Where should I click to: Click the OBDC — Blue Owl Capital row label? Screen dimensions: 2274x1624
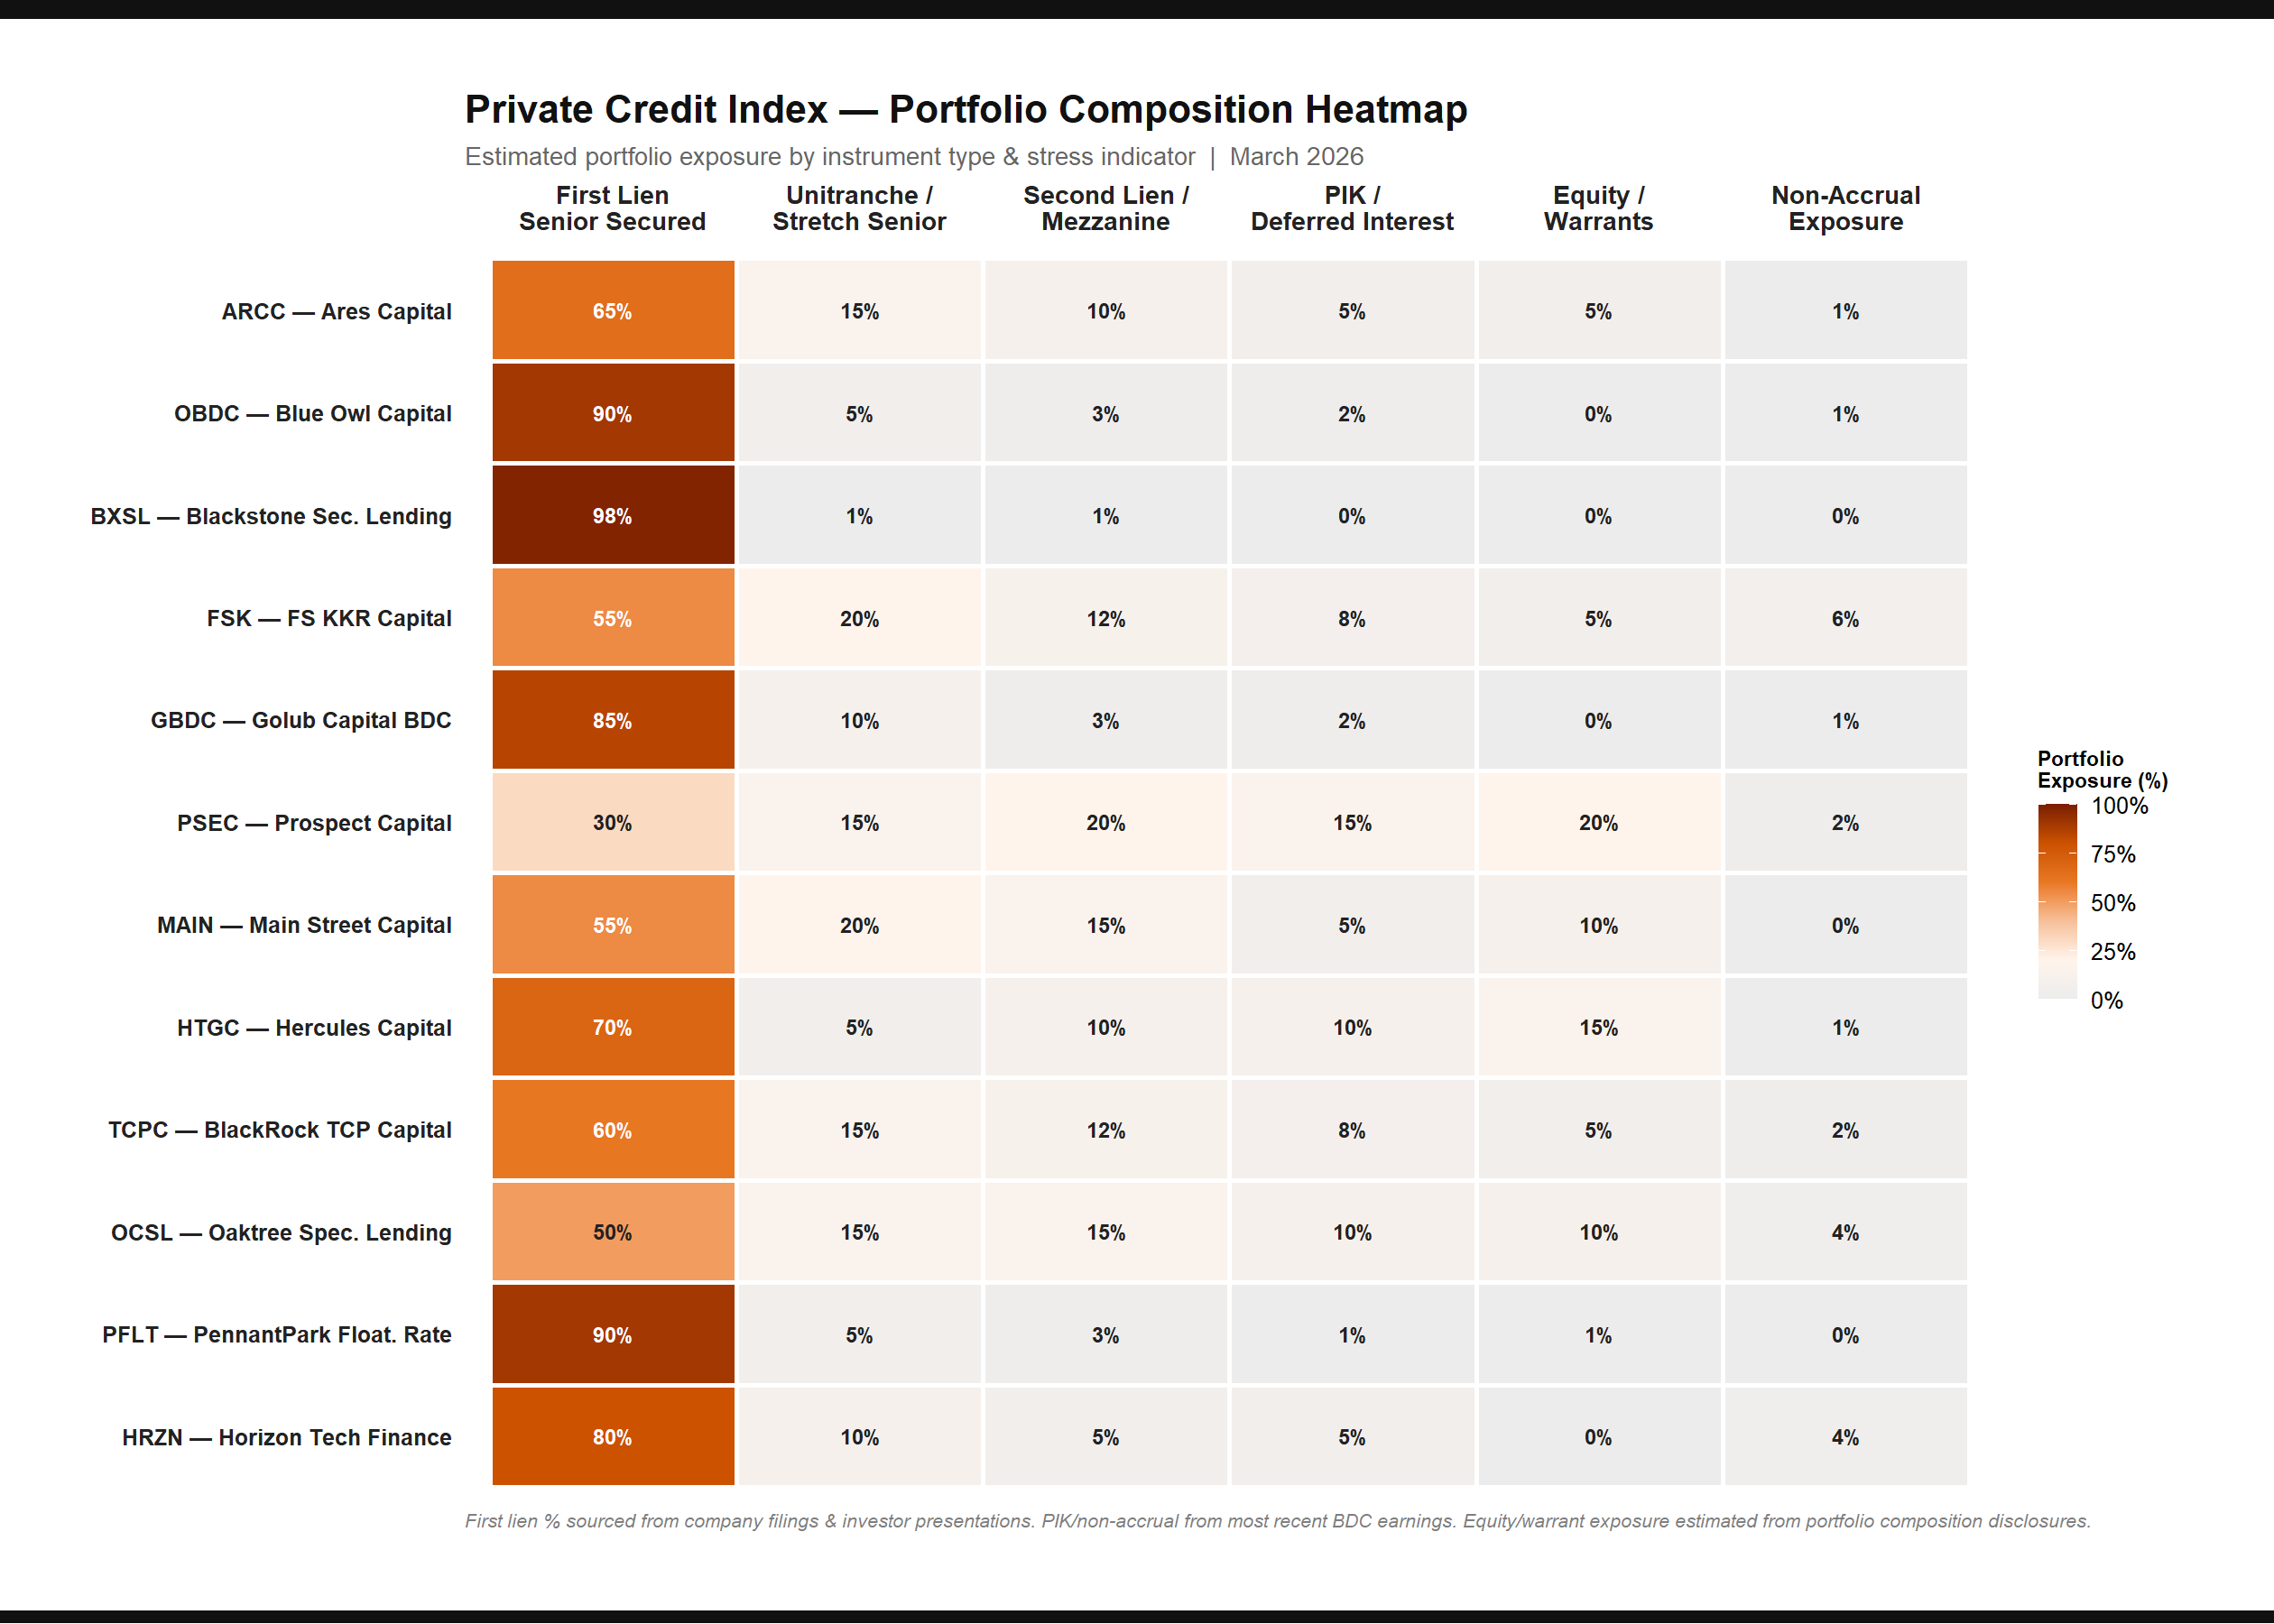(x=312, y=413)
